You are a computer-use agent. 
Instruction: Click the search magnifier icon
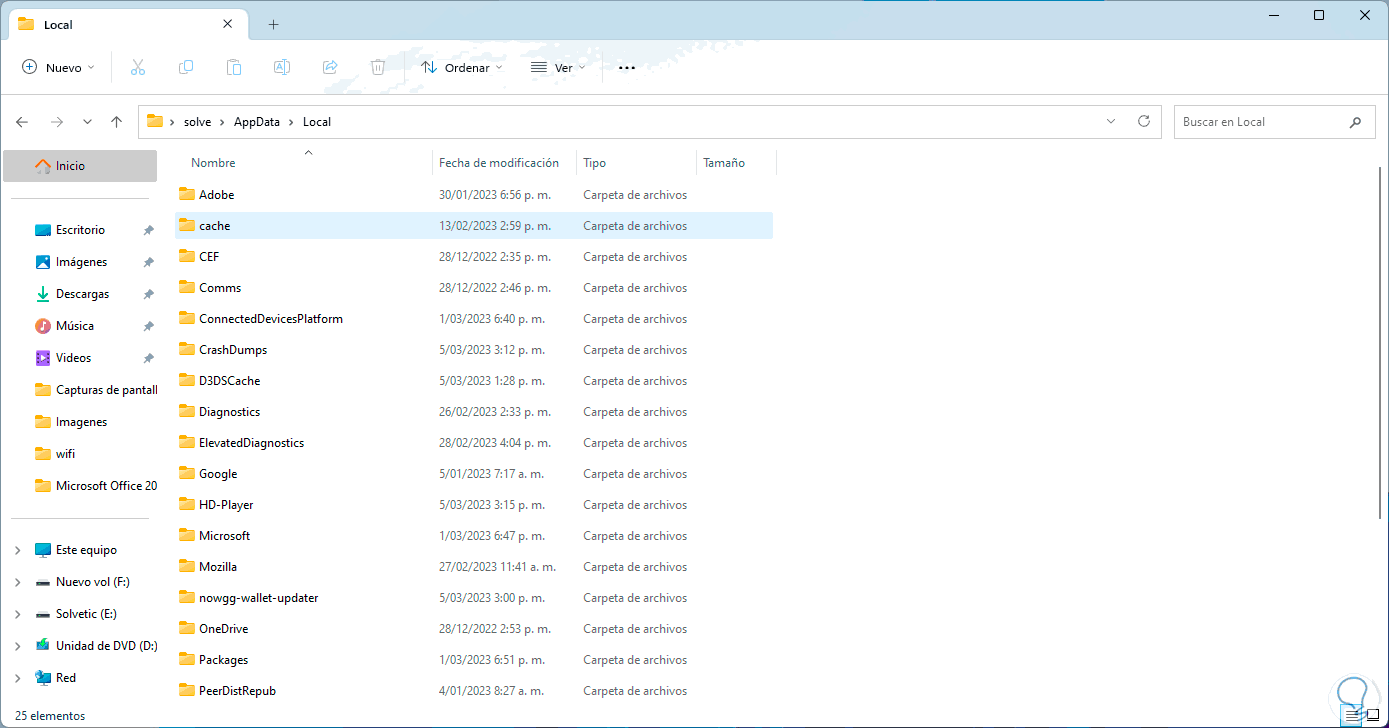coord(1355,122)
